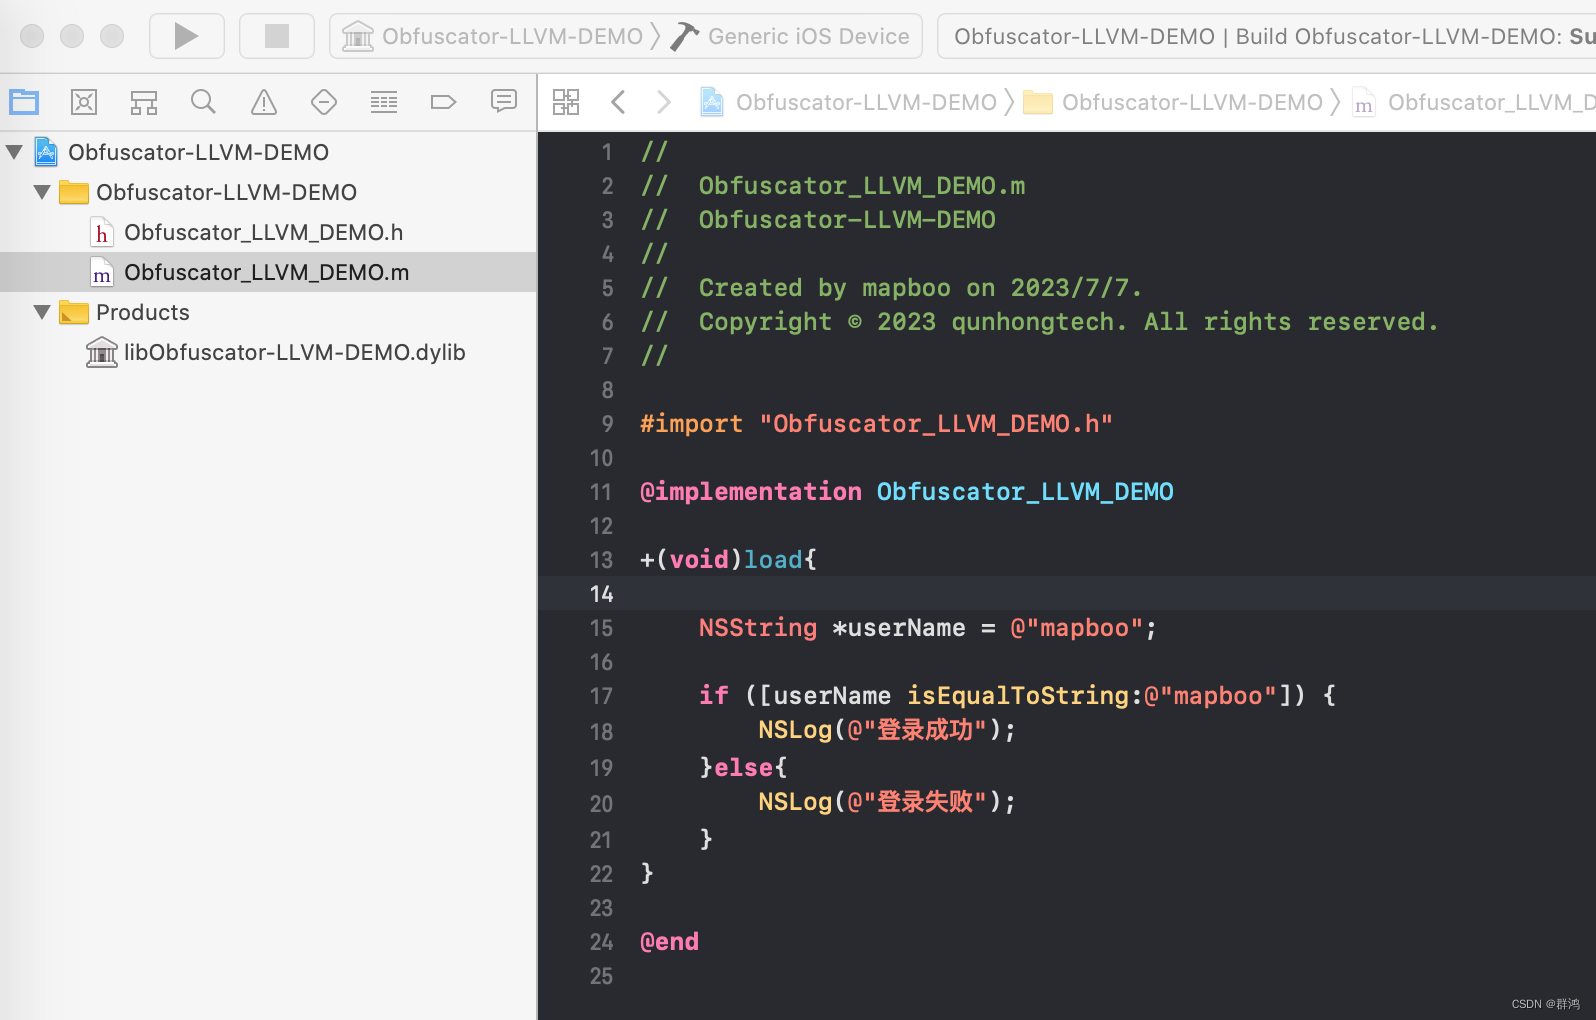Screen dimensions: 1596x1020
Task: Run the build with the Play button
Action: tap(187, 36)
